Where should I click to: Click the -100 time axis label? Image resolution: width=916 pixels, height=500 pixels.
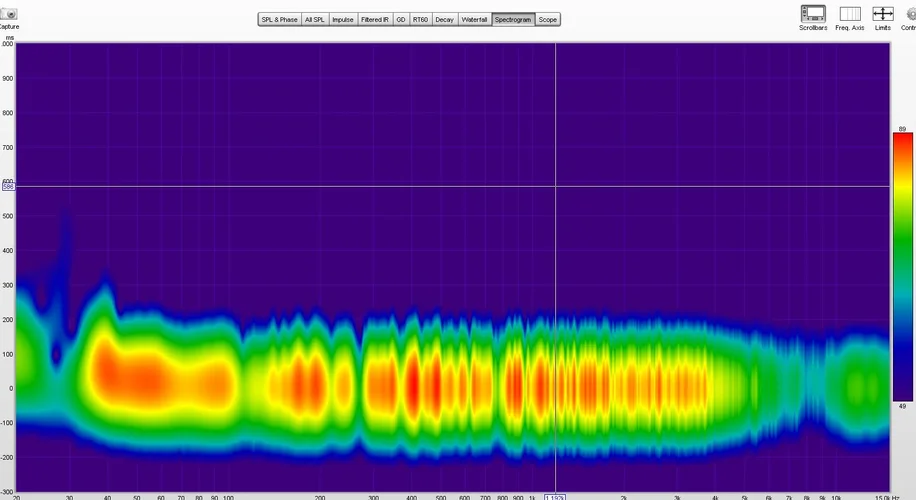(6, 423)
